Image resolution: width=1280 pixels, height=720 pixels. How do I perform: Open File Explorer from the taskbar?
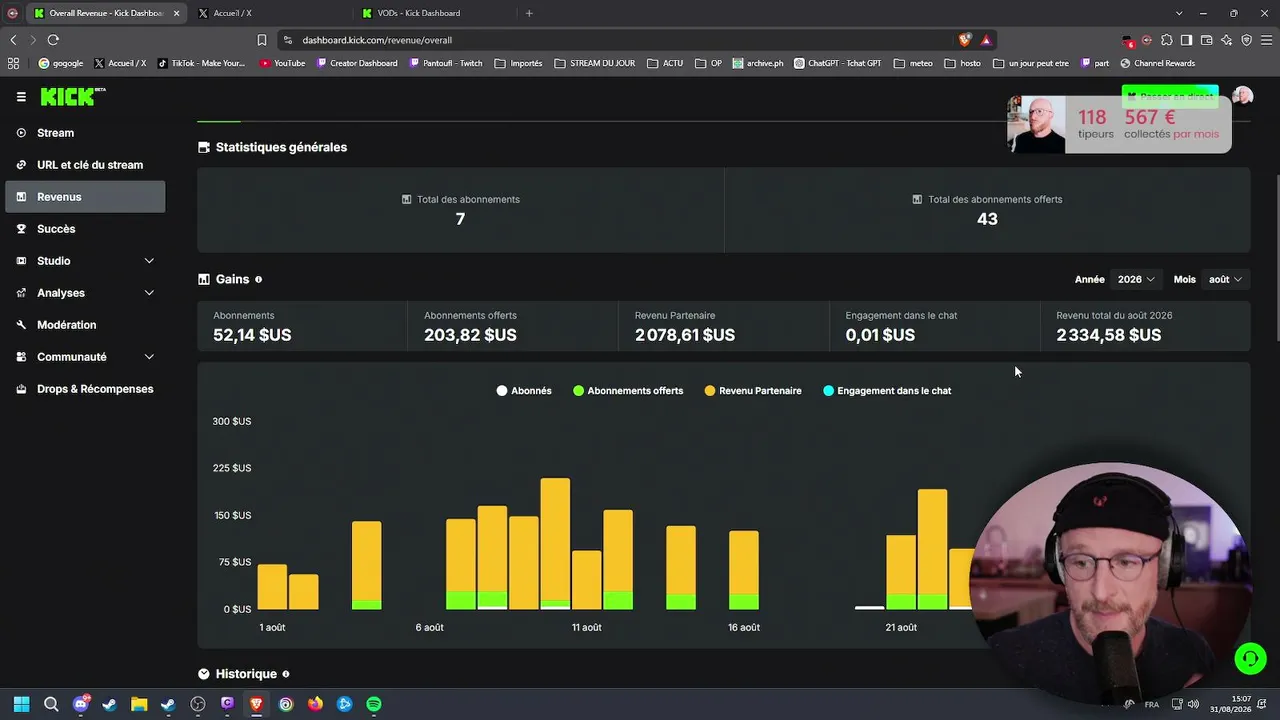(139, 704)
